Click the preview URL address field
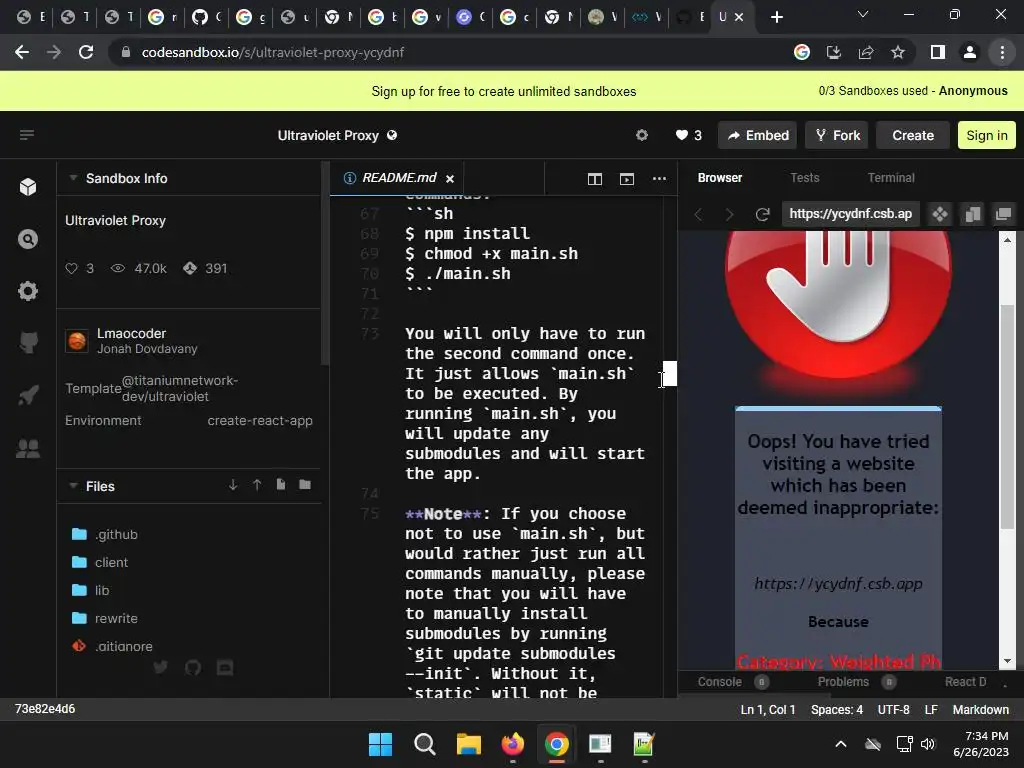The image size is (1024, 768). [850, 214]
